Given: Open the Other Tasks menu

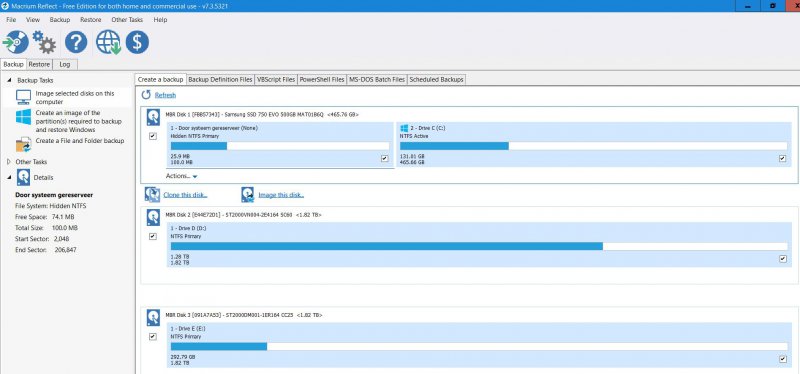Looking at the screenshot, I should point(127,19).
